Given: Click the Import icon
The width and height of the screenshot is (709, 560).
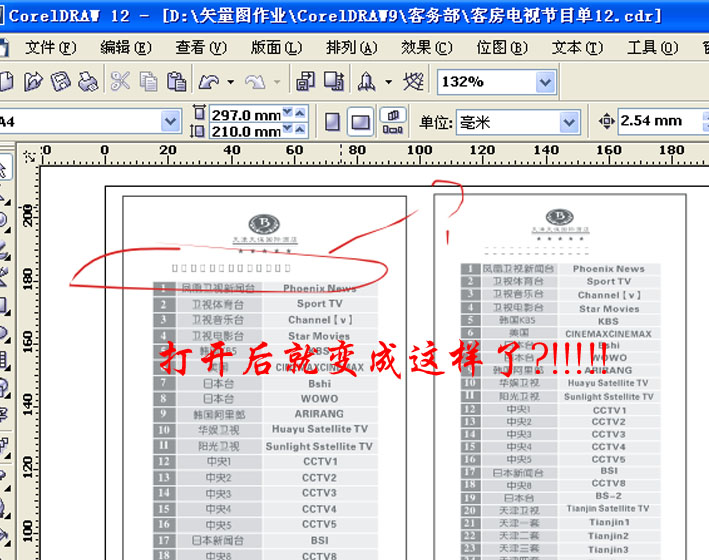Looking at the screenshot, I should [306, 81].
